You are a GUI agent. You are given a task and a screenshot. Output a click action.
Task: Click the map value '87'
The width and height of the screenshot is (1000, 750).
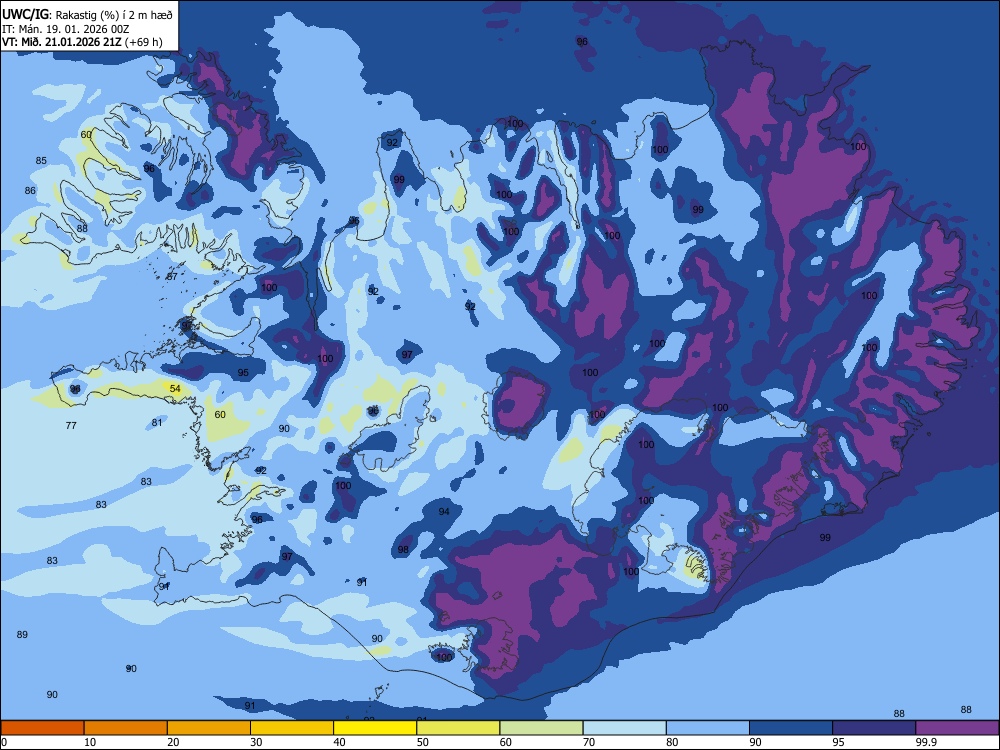[172, 277]
